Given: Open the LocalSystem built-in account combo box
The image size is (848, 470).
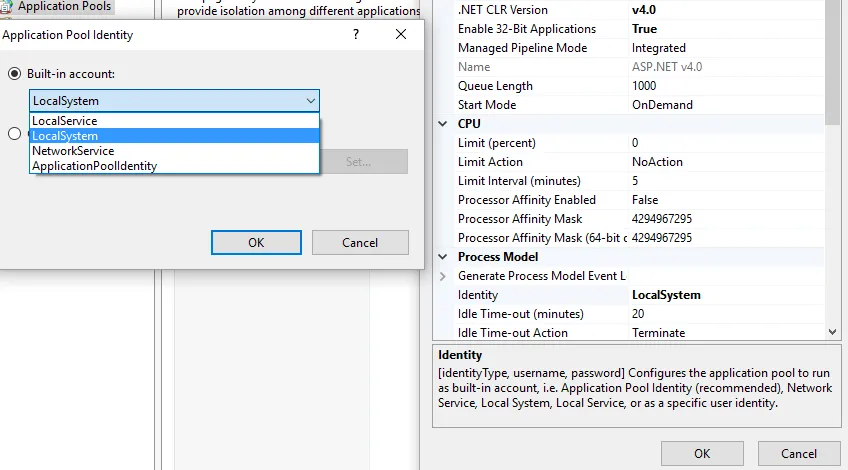Looking at the screenshot, I should coord(174,101).
